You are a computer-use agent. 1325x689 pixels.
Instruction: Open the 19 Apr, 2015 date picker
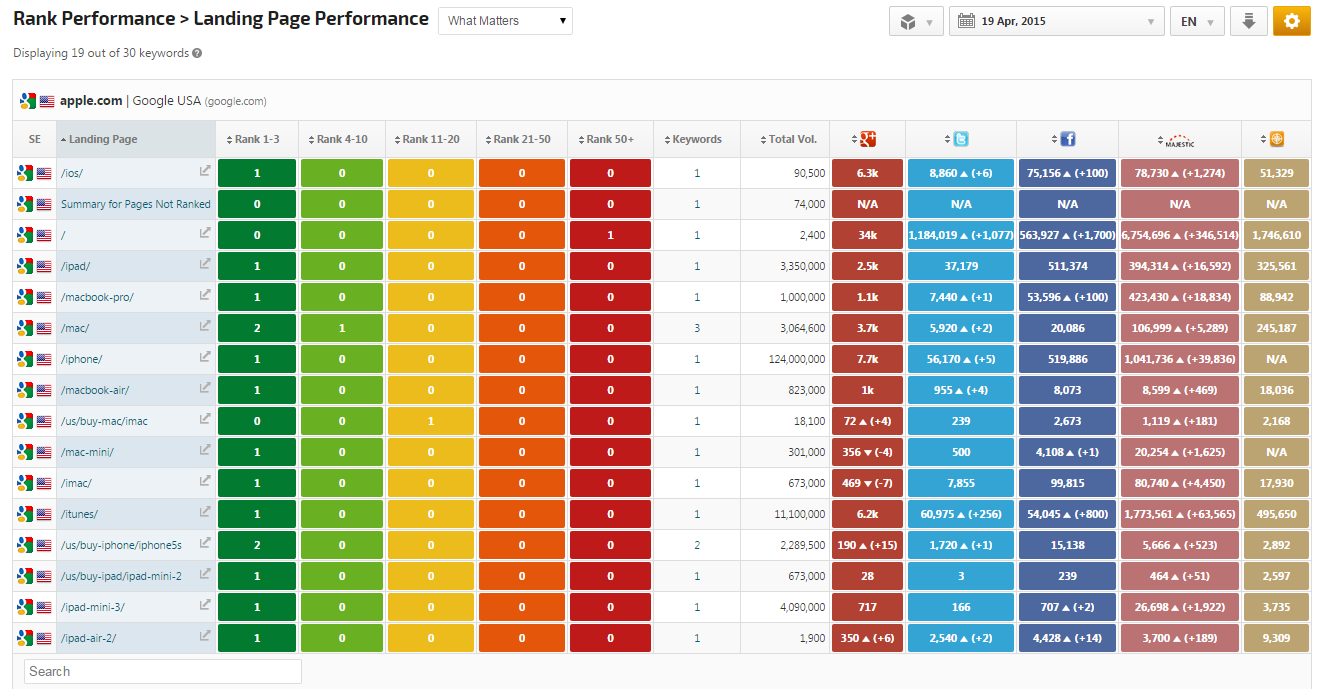click(x=1056, y=21)
